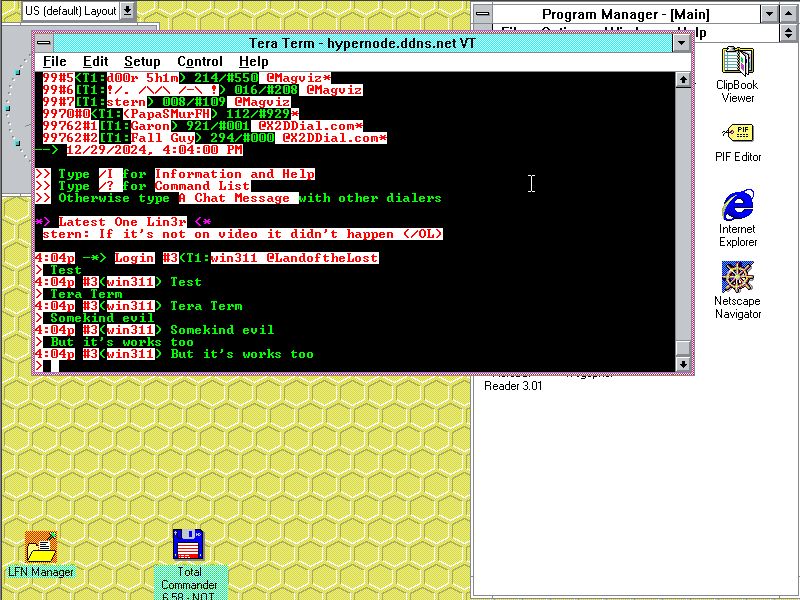Viewport: 800px width, 600px height.
Task: Open the File menu in Tera Term
Action: (55, 62)
